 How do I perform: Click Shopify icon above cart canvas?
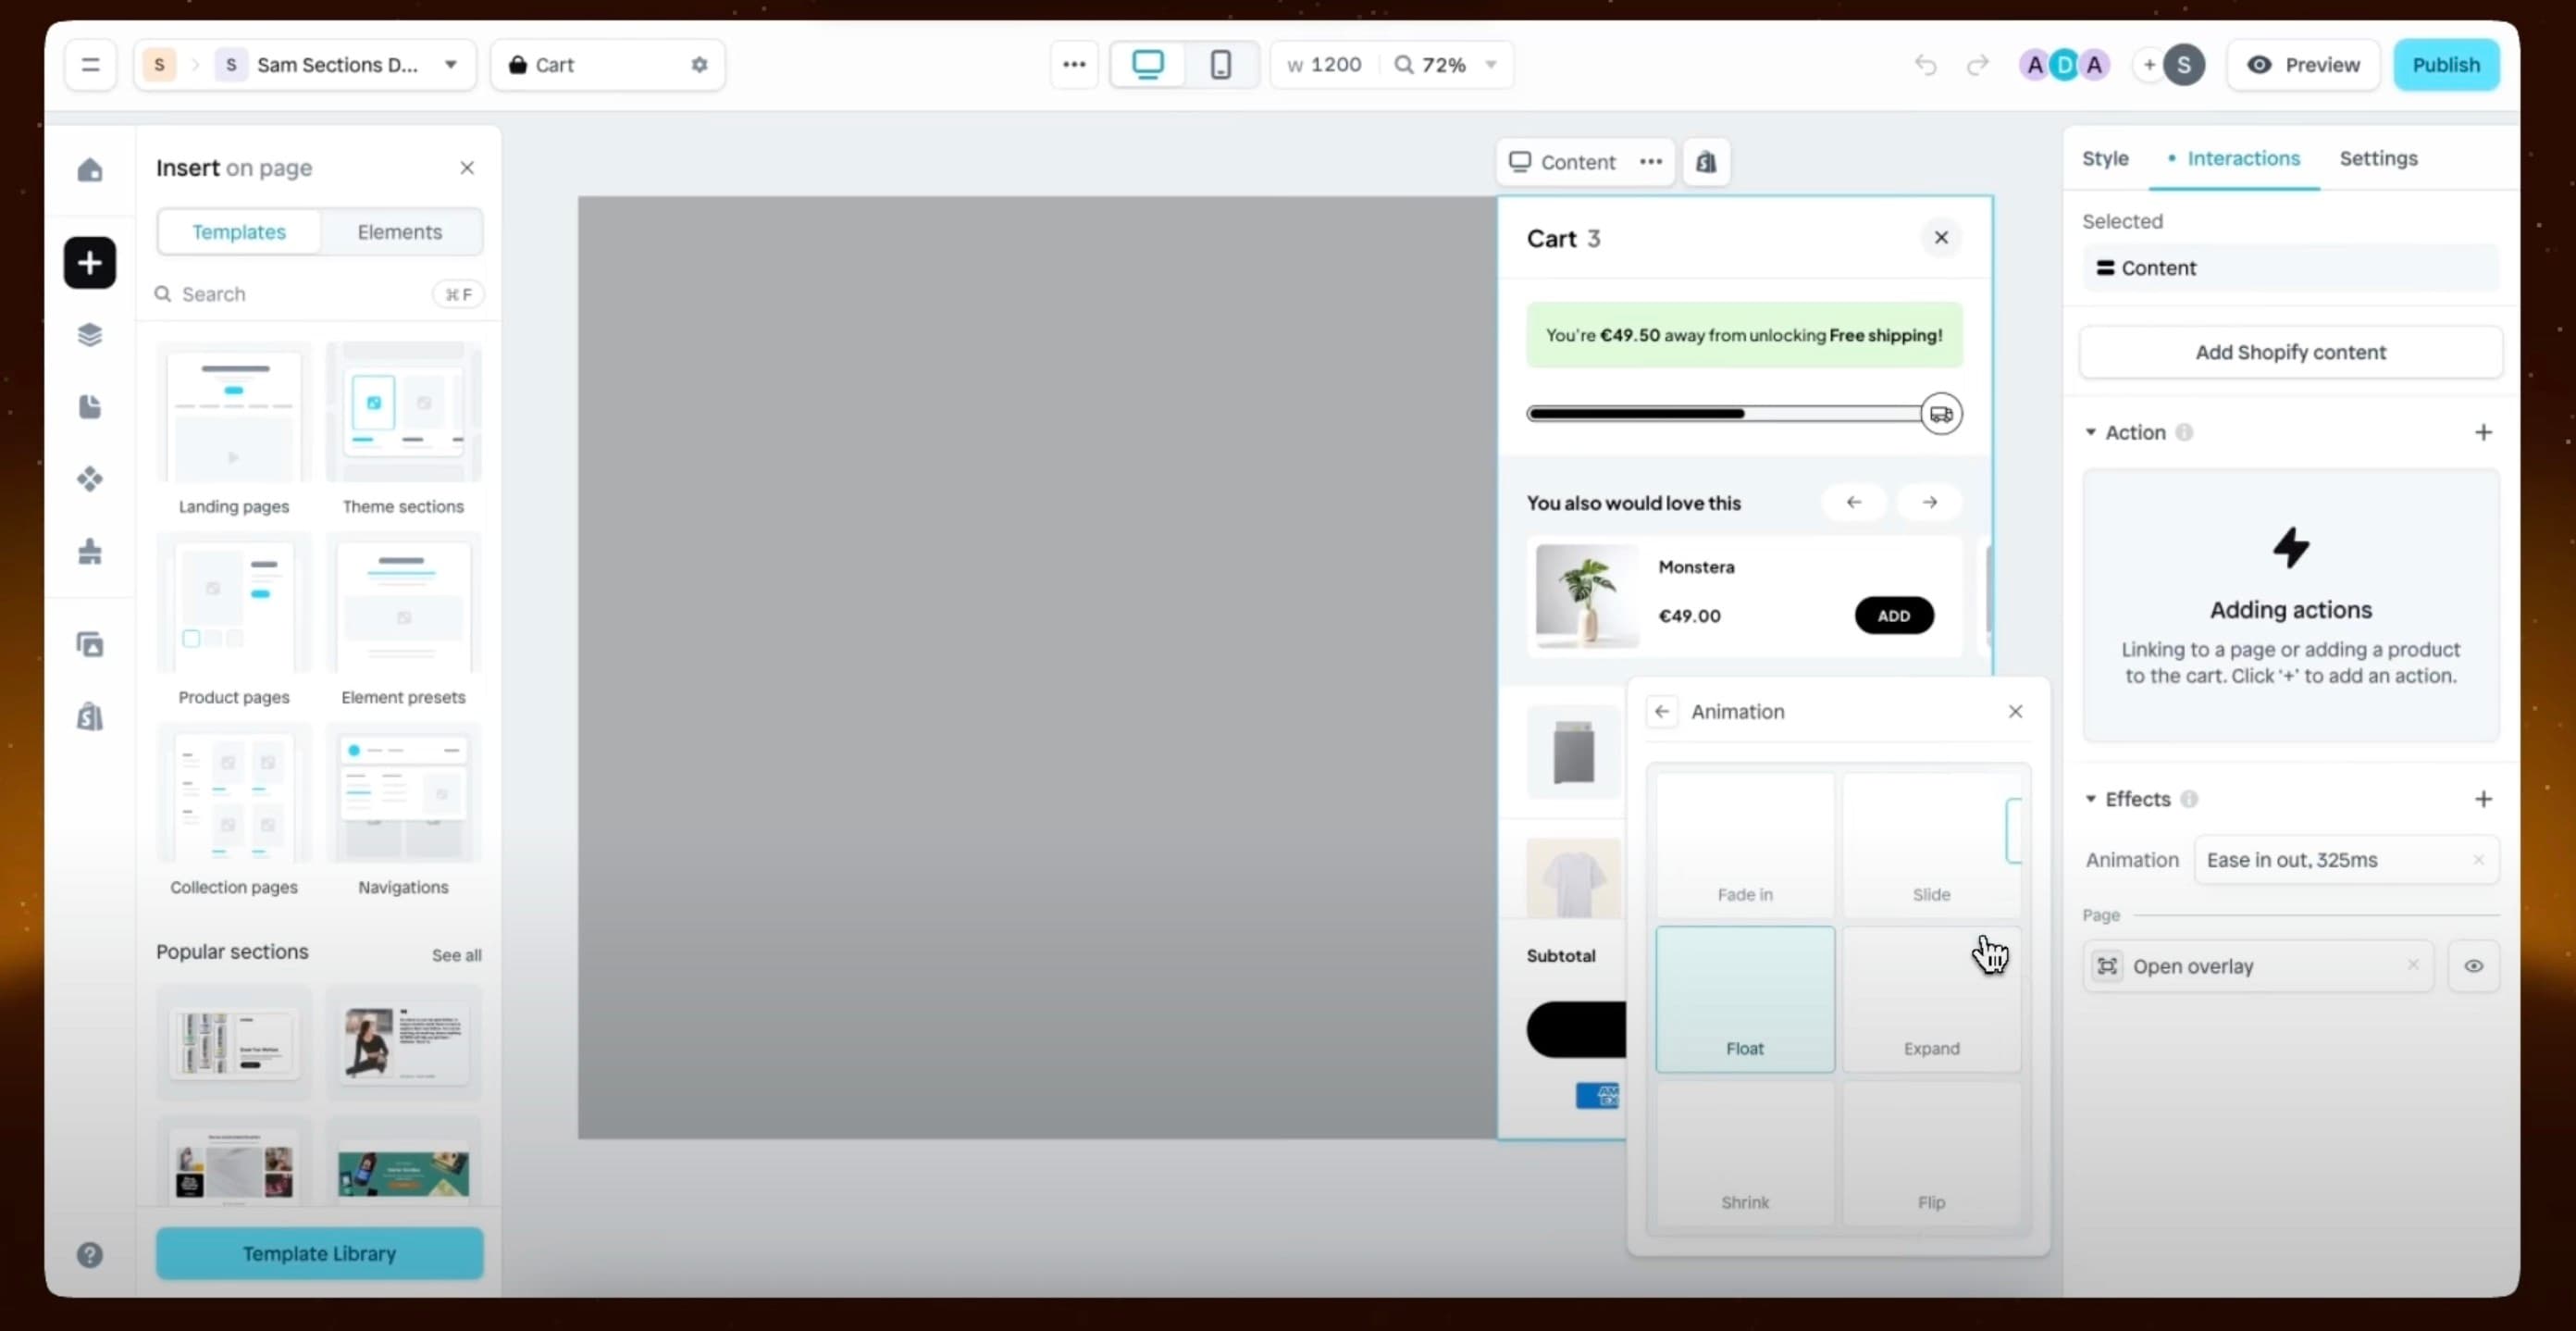pos(1706,162)
